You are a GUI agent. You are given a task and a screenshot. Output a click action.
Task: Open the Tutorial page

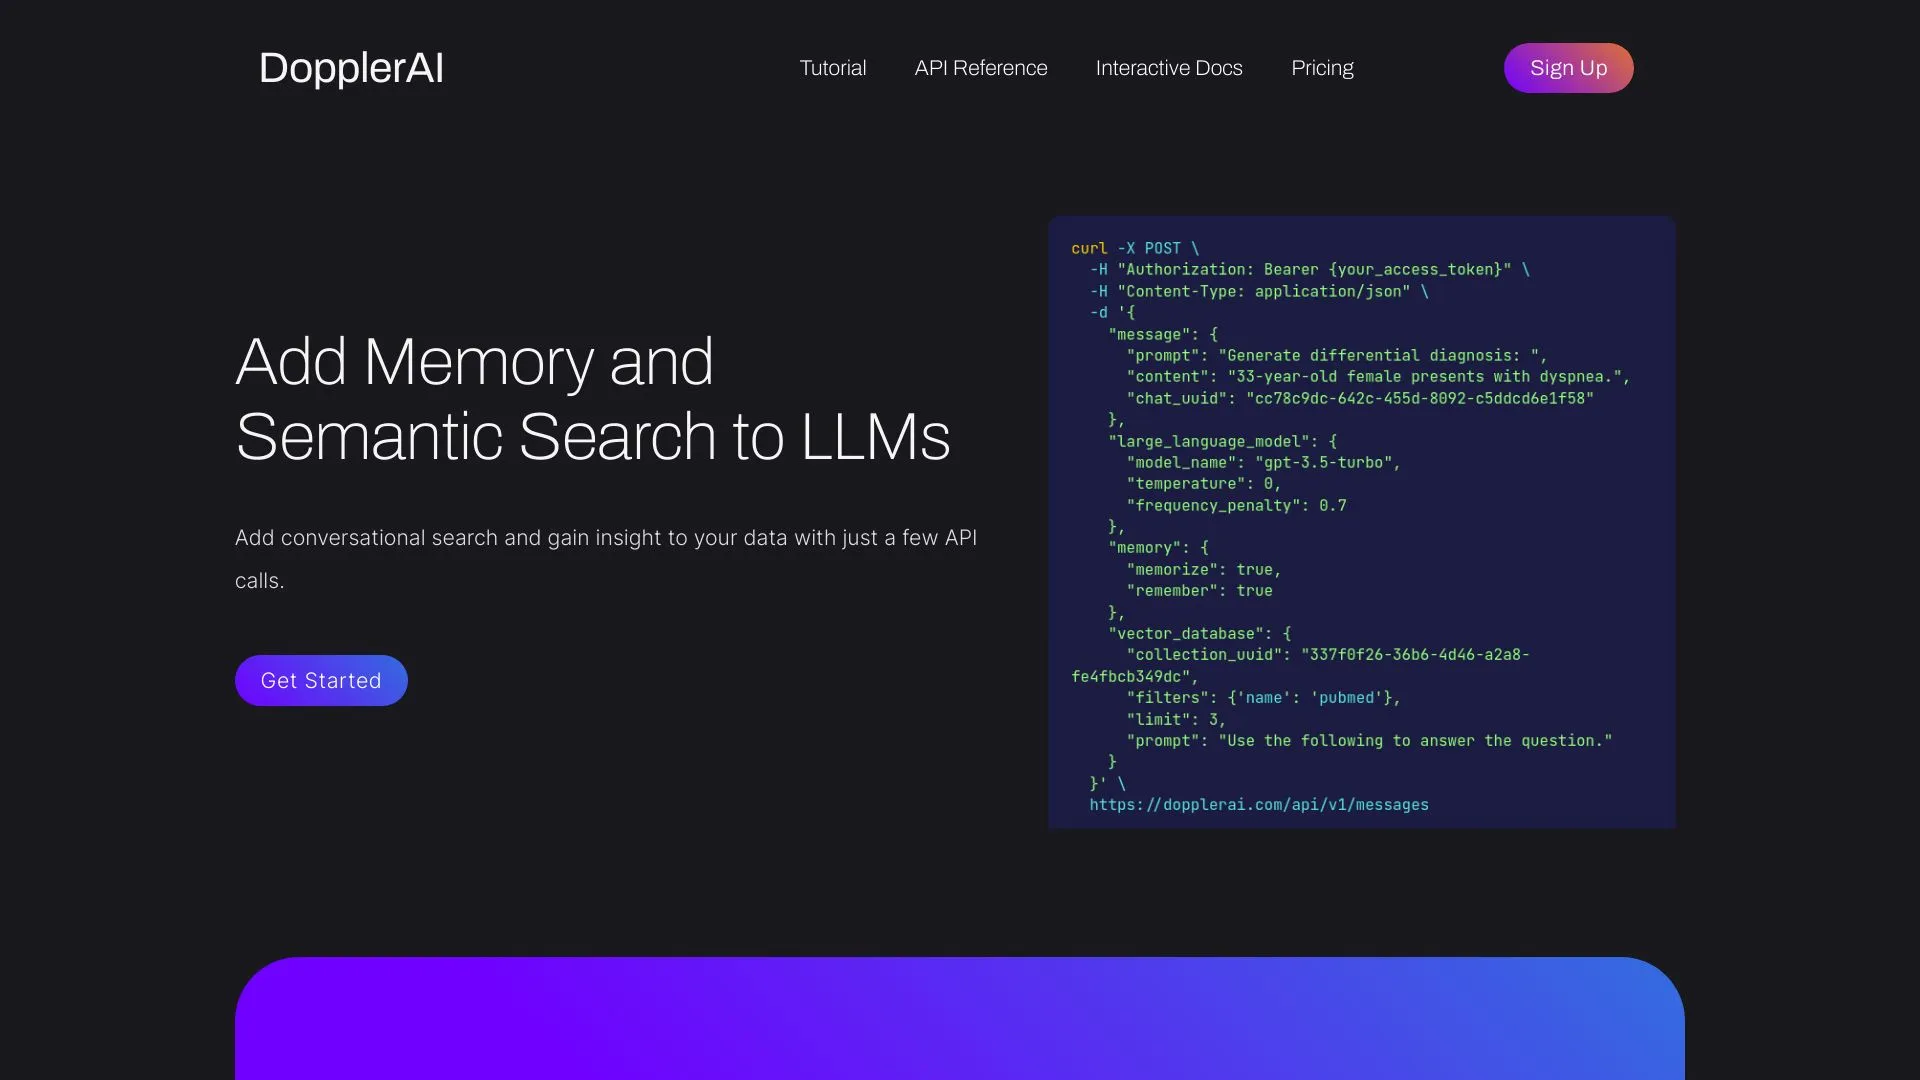click(832, 68)
